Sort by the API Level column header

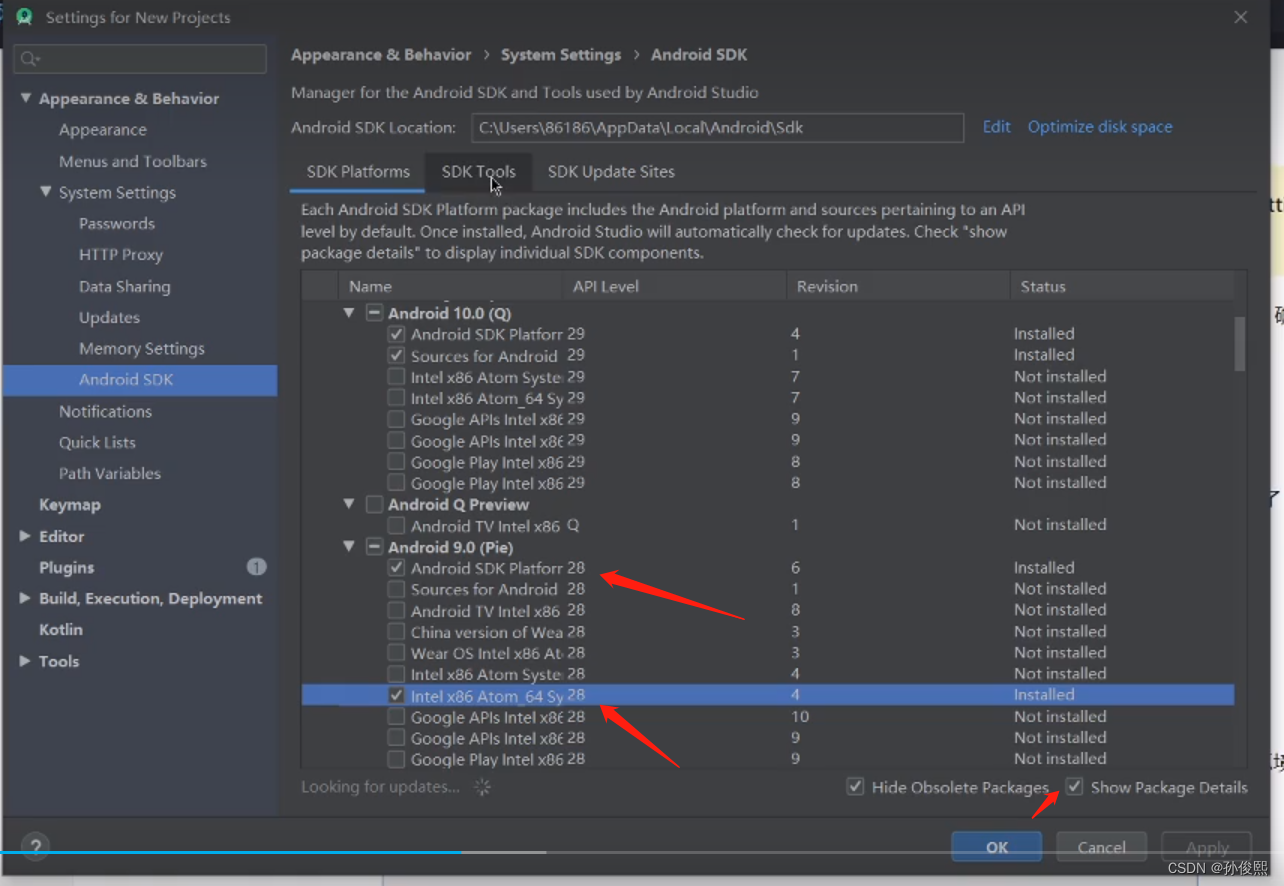click(675, 286)
